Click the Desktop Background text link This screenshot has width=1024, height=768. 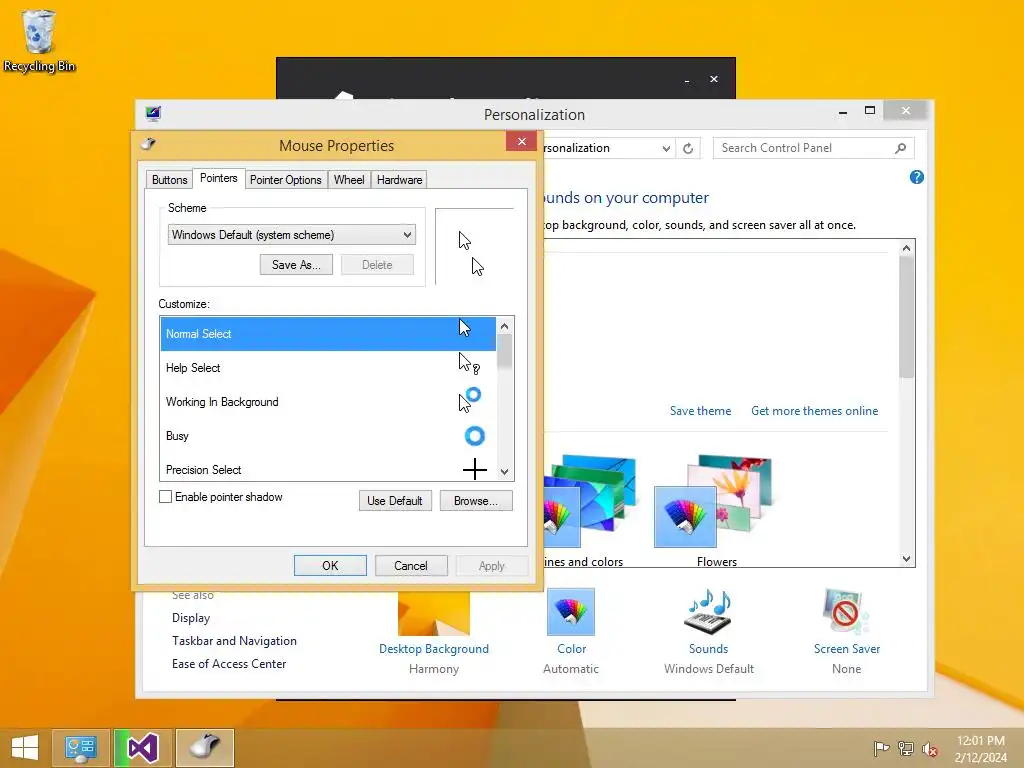[434, 648]
